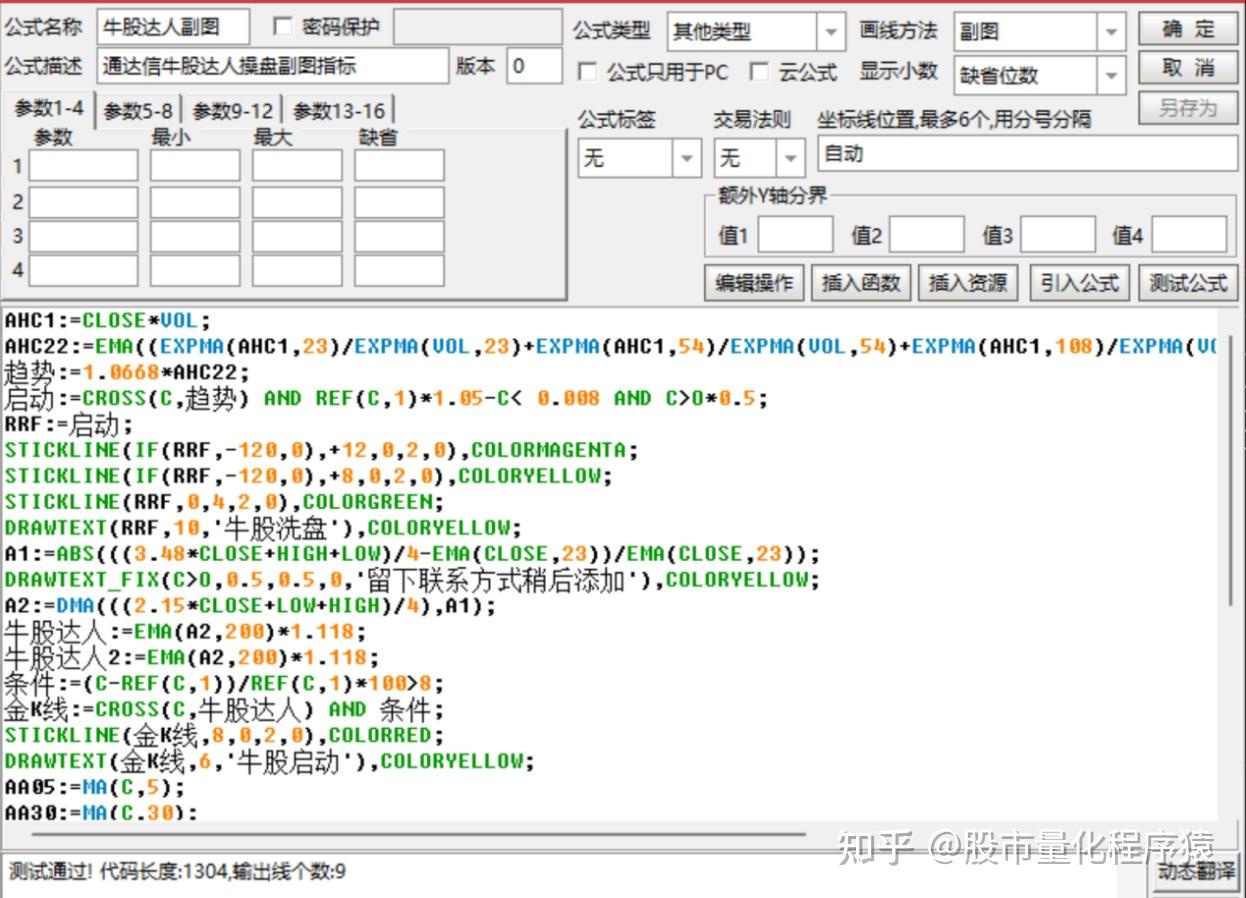Switch to the 参数5-8 tab
The image size is (1246, 898).
[x=138, y=111]
